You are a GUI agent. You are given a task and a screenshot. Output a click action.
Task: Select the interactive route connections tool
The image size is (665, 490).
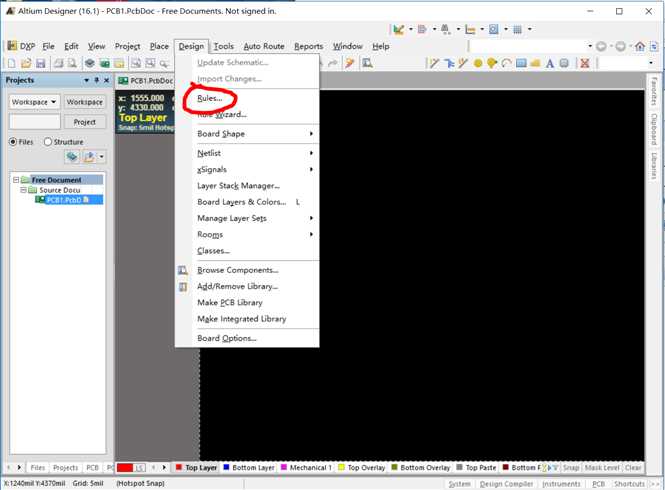click(434, 63)
